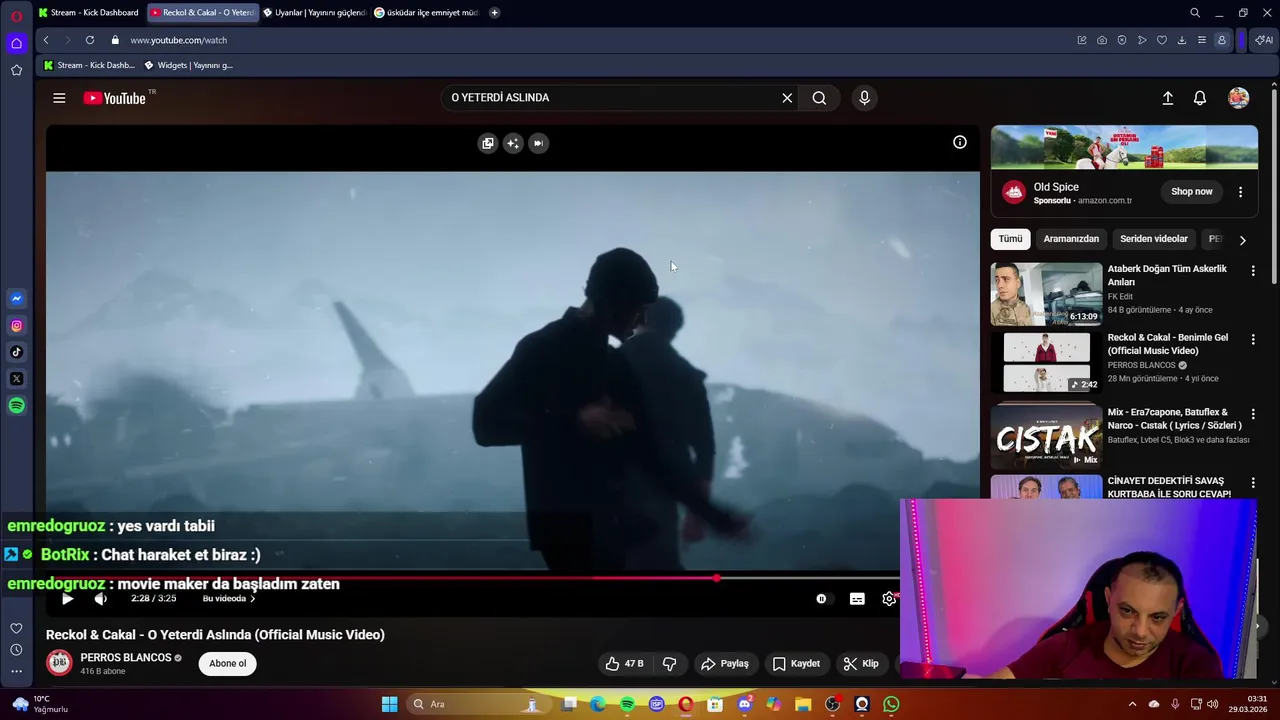Switch to 'üsküdar ilçe emniyet' browser tab
The image size is (1280, 720).
[x=426, y=13]
